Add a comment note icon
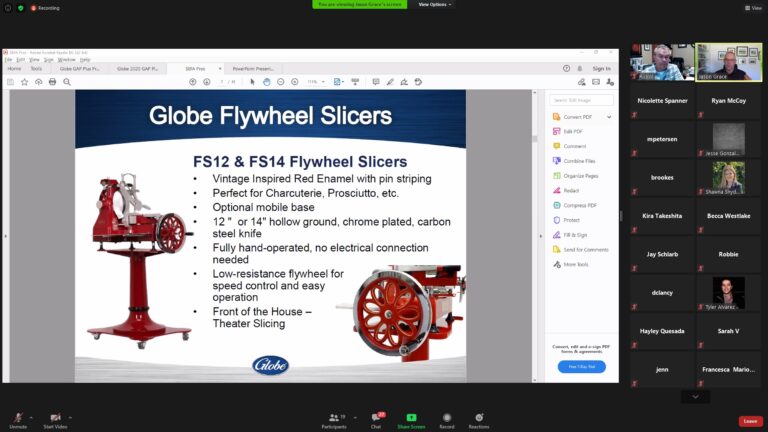 pyautogui.click(x=376, y=82)
